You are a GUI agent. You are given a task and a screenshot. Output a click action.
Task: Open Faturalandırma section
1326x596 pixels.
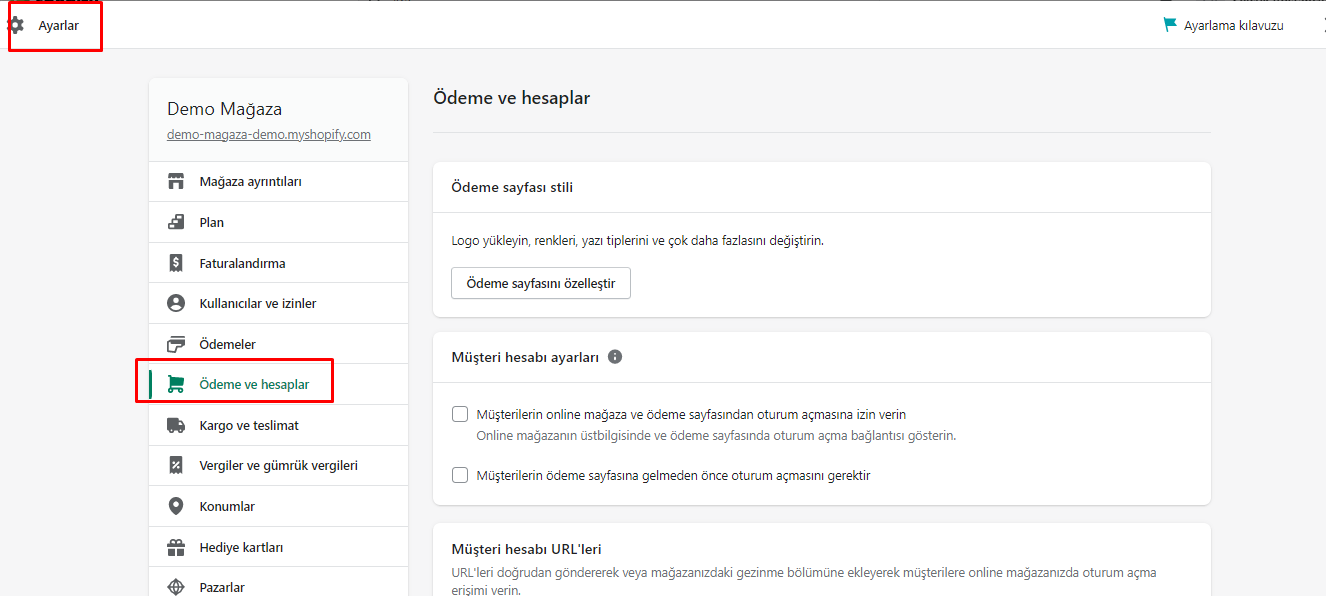[278, 263]
